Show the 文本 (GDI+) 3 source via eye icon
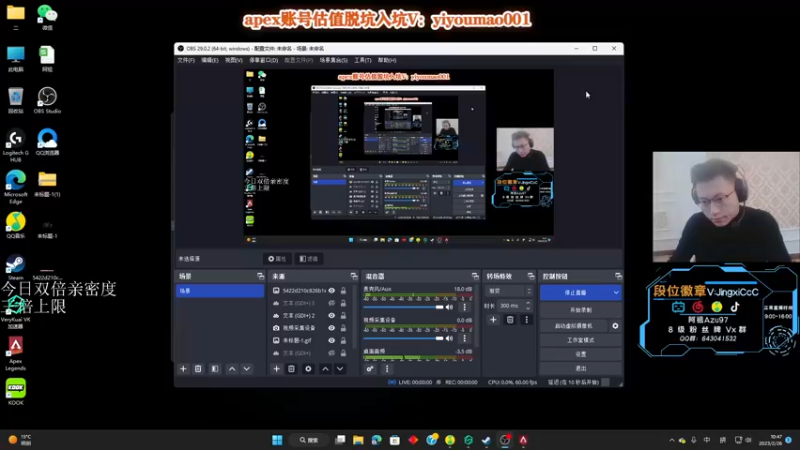This screenshot has width=800, height=450. tap(332, 303)
